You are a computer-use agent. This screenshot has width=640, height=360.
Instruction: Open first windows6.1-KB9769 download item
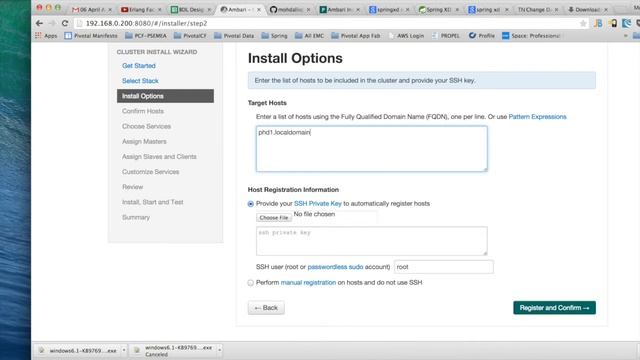click(78, 351)
